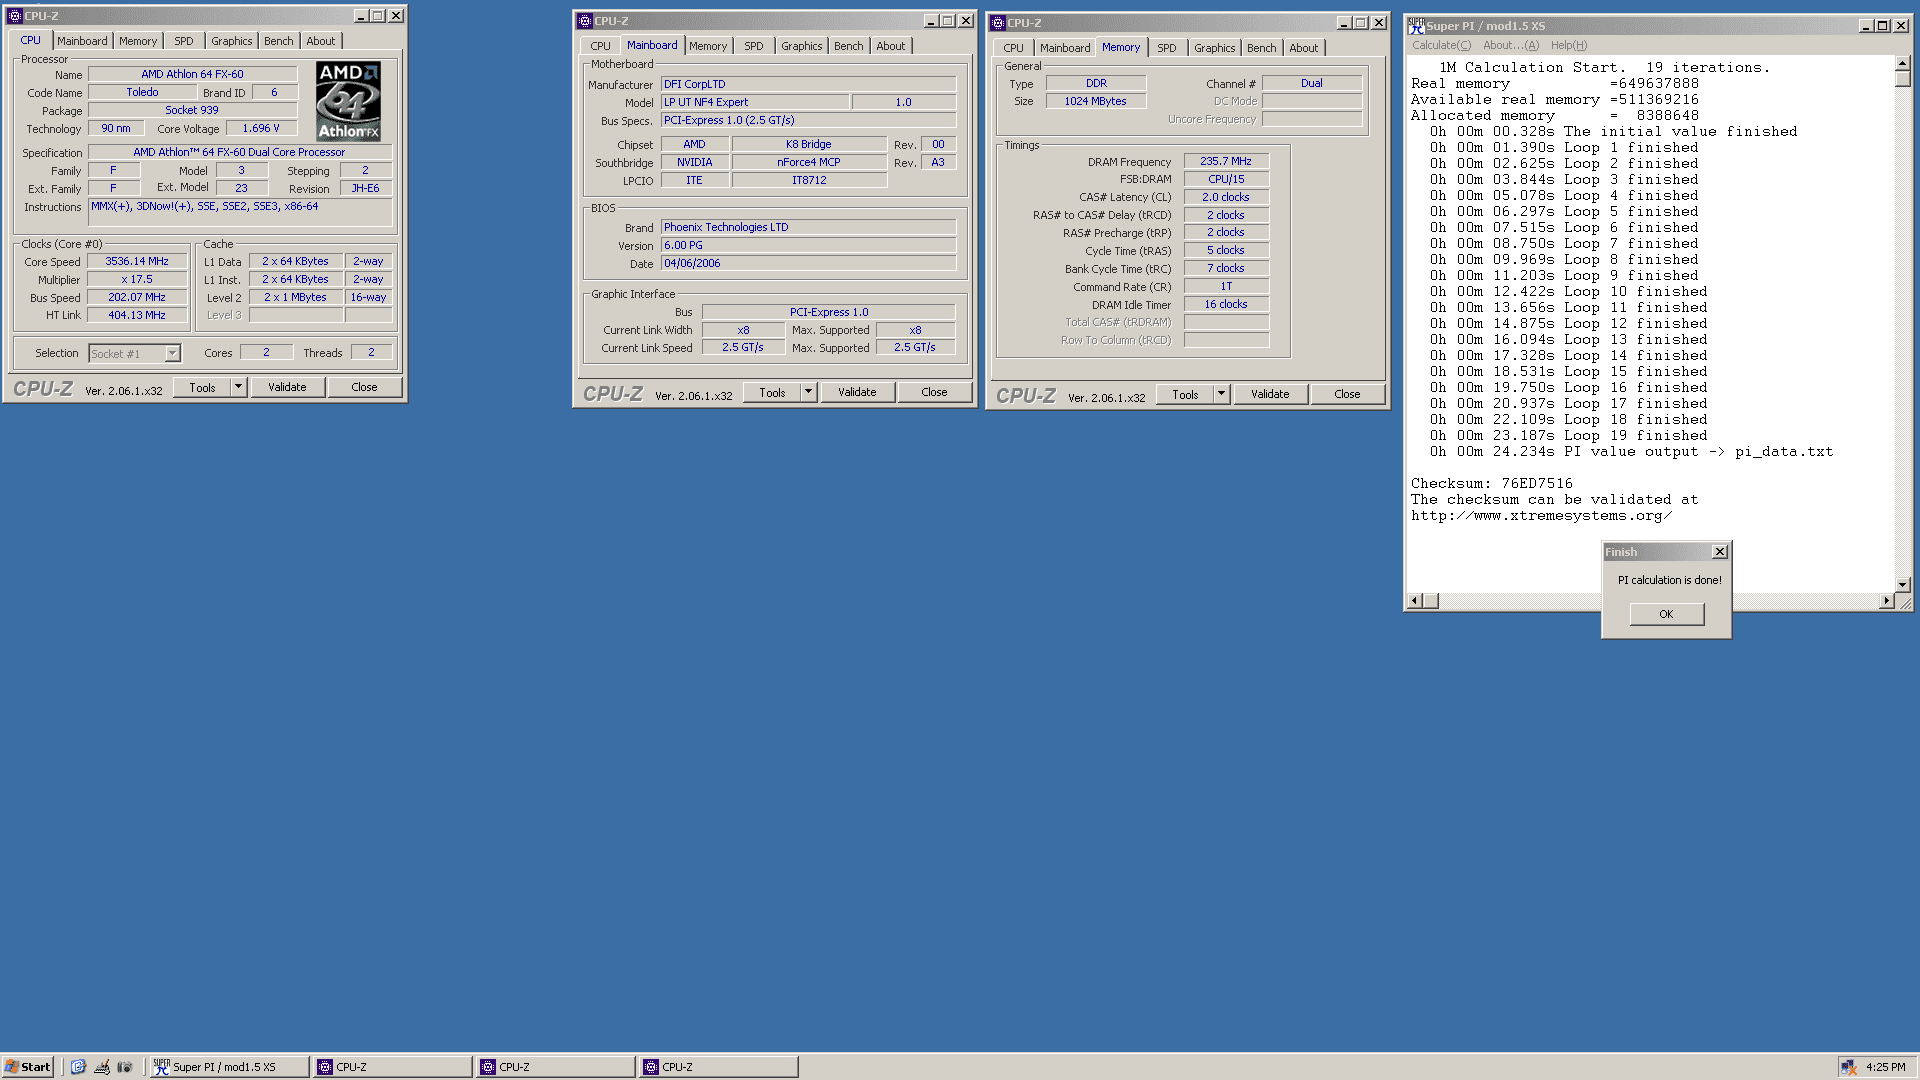This screenshot has width=1920, height=1080.
Task: Click the CAS# Latency value 2.0 clocks
Action: (x=1226, y=197)
